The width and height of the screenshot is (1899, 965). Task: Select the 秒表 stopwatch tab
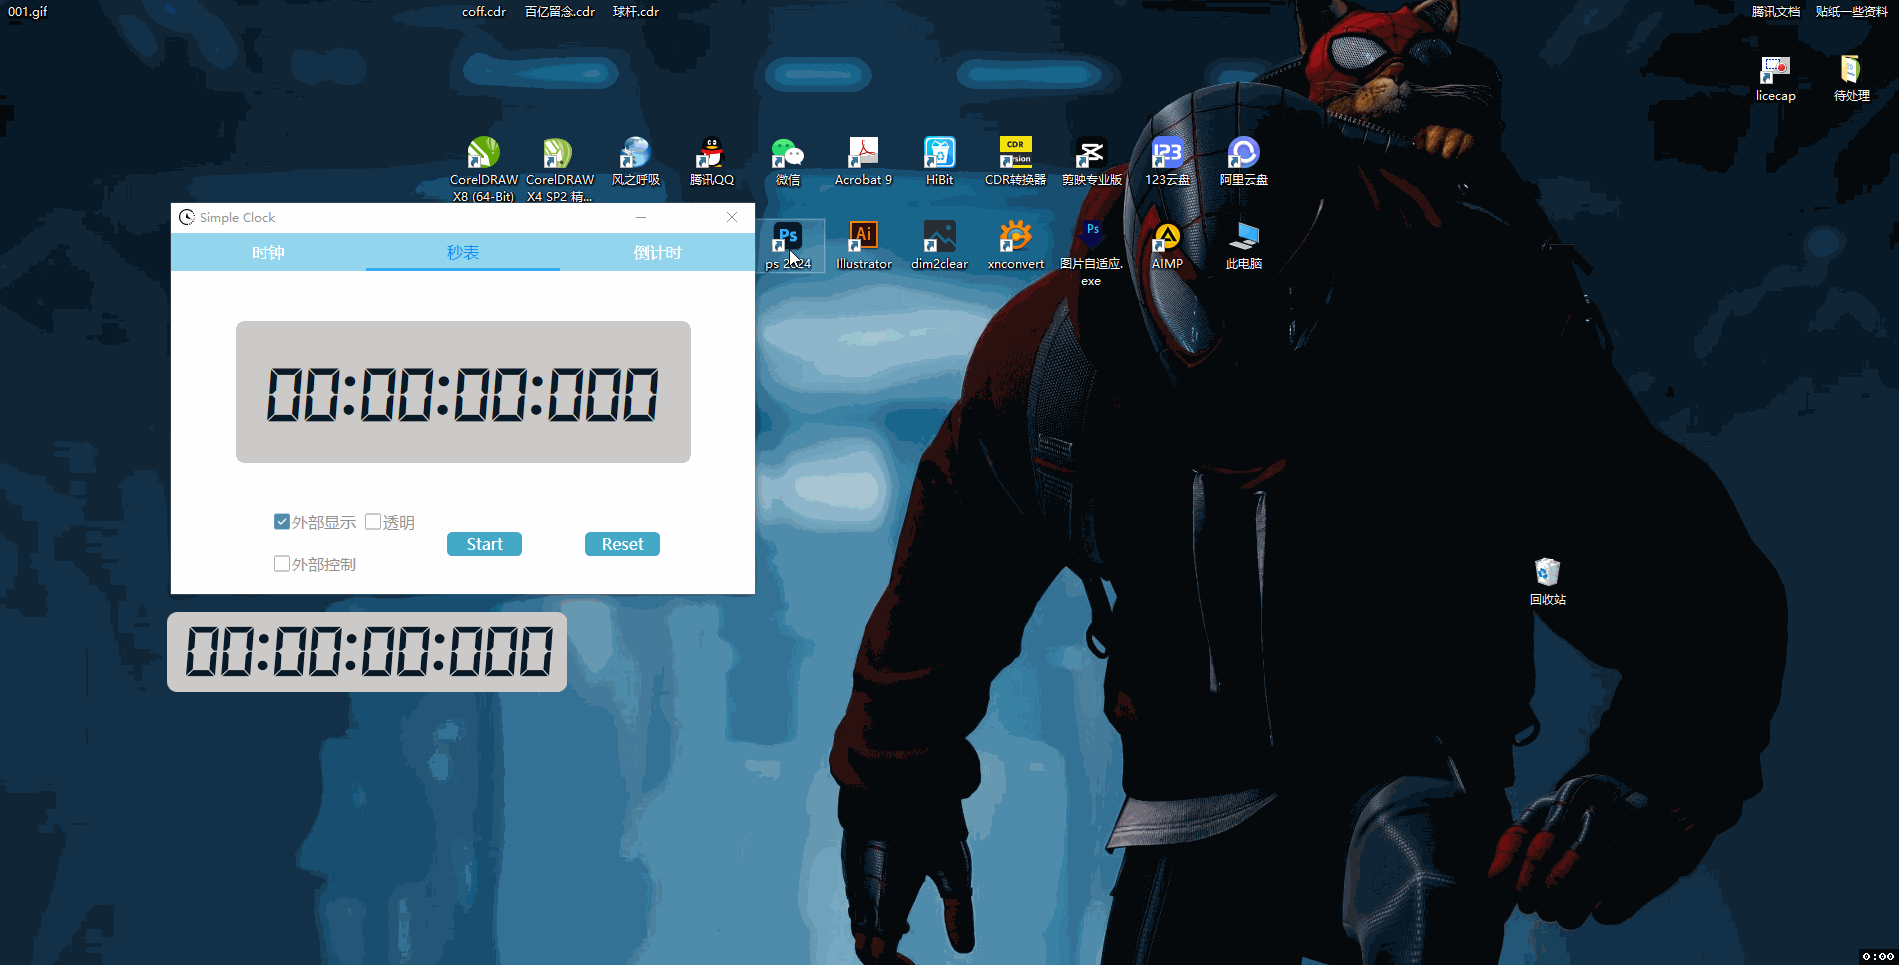[x=463, y=252]
